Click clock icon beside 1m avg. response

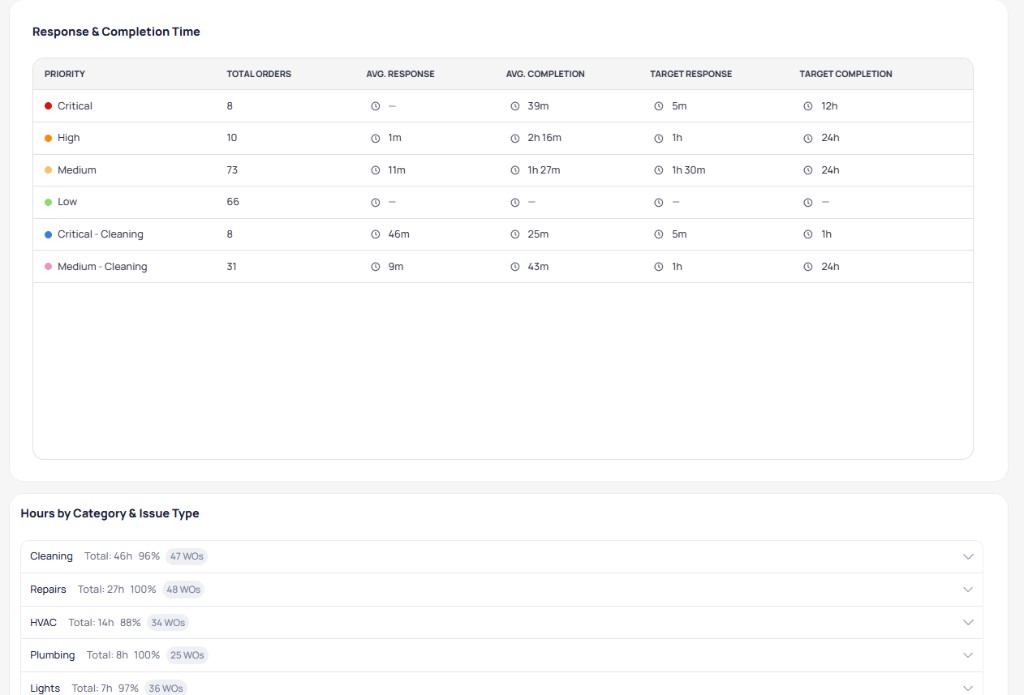click(x=376, y=138)
